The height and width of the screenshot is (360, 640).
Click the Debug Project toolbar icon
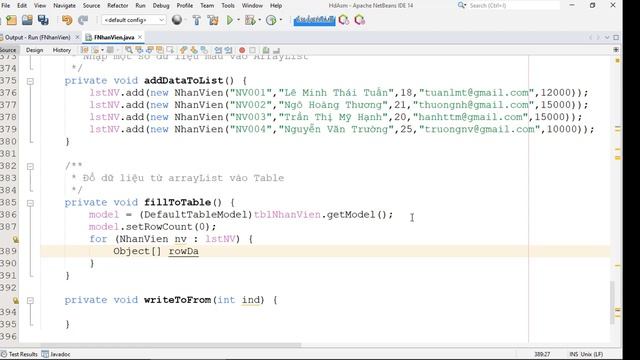tap(250, 20)
